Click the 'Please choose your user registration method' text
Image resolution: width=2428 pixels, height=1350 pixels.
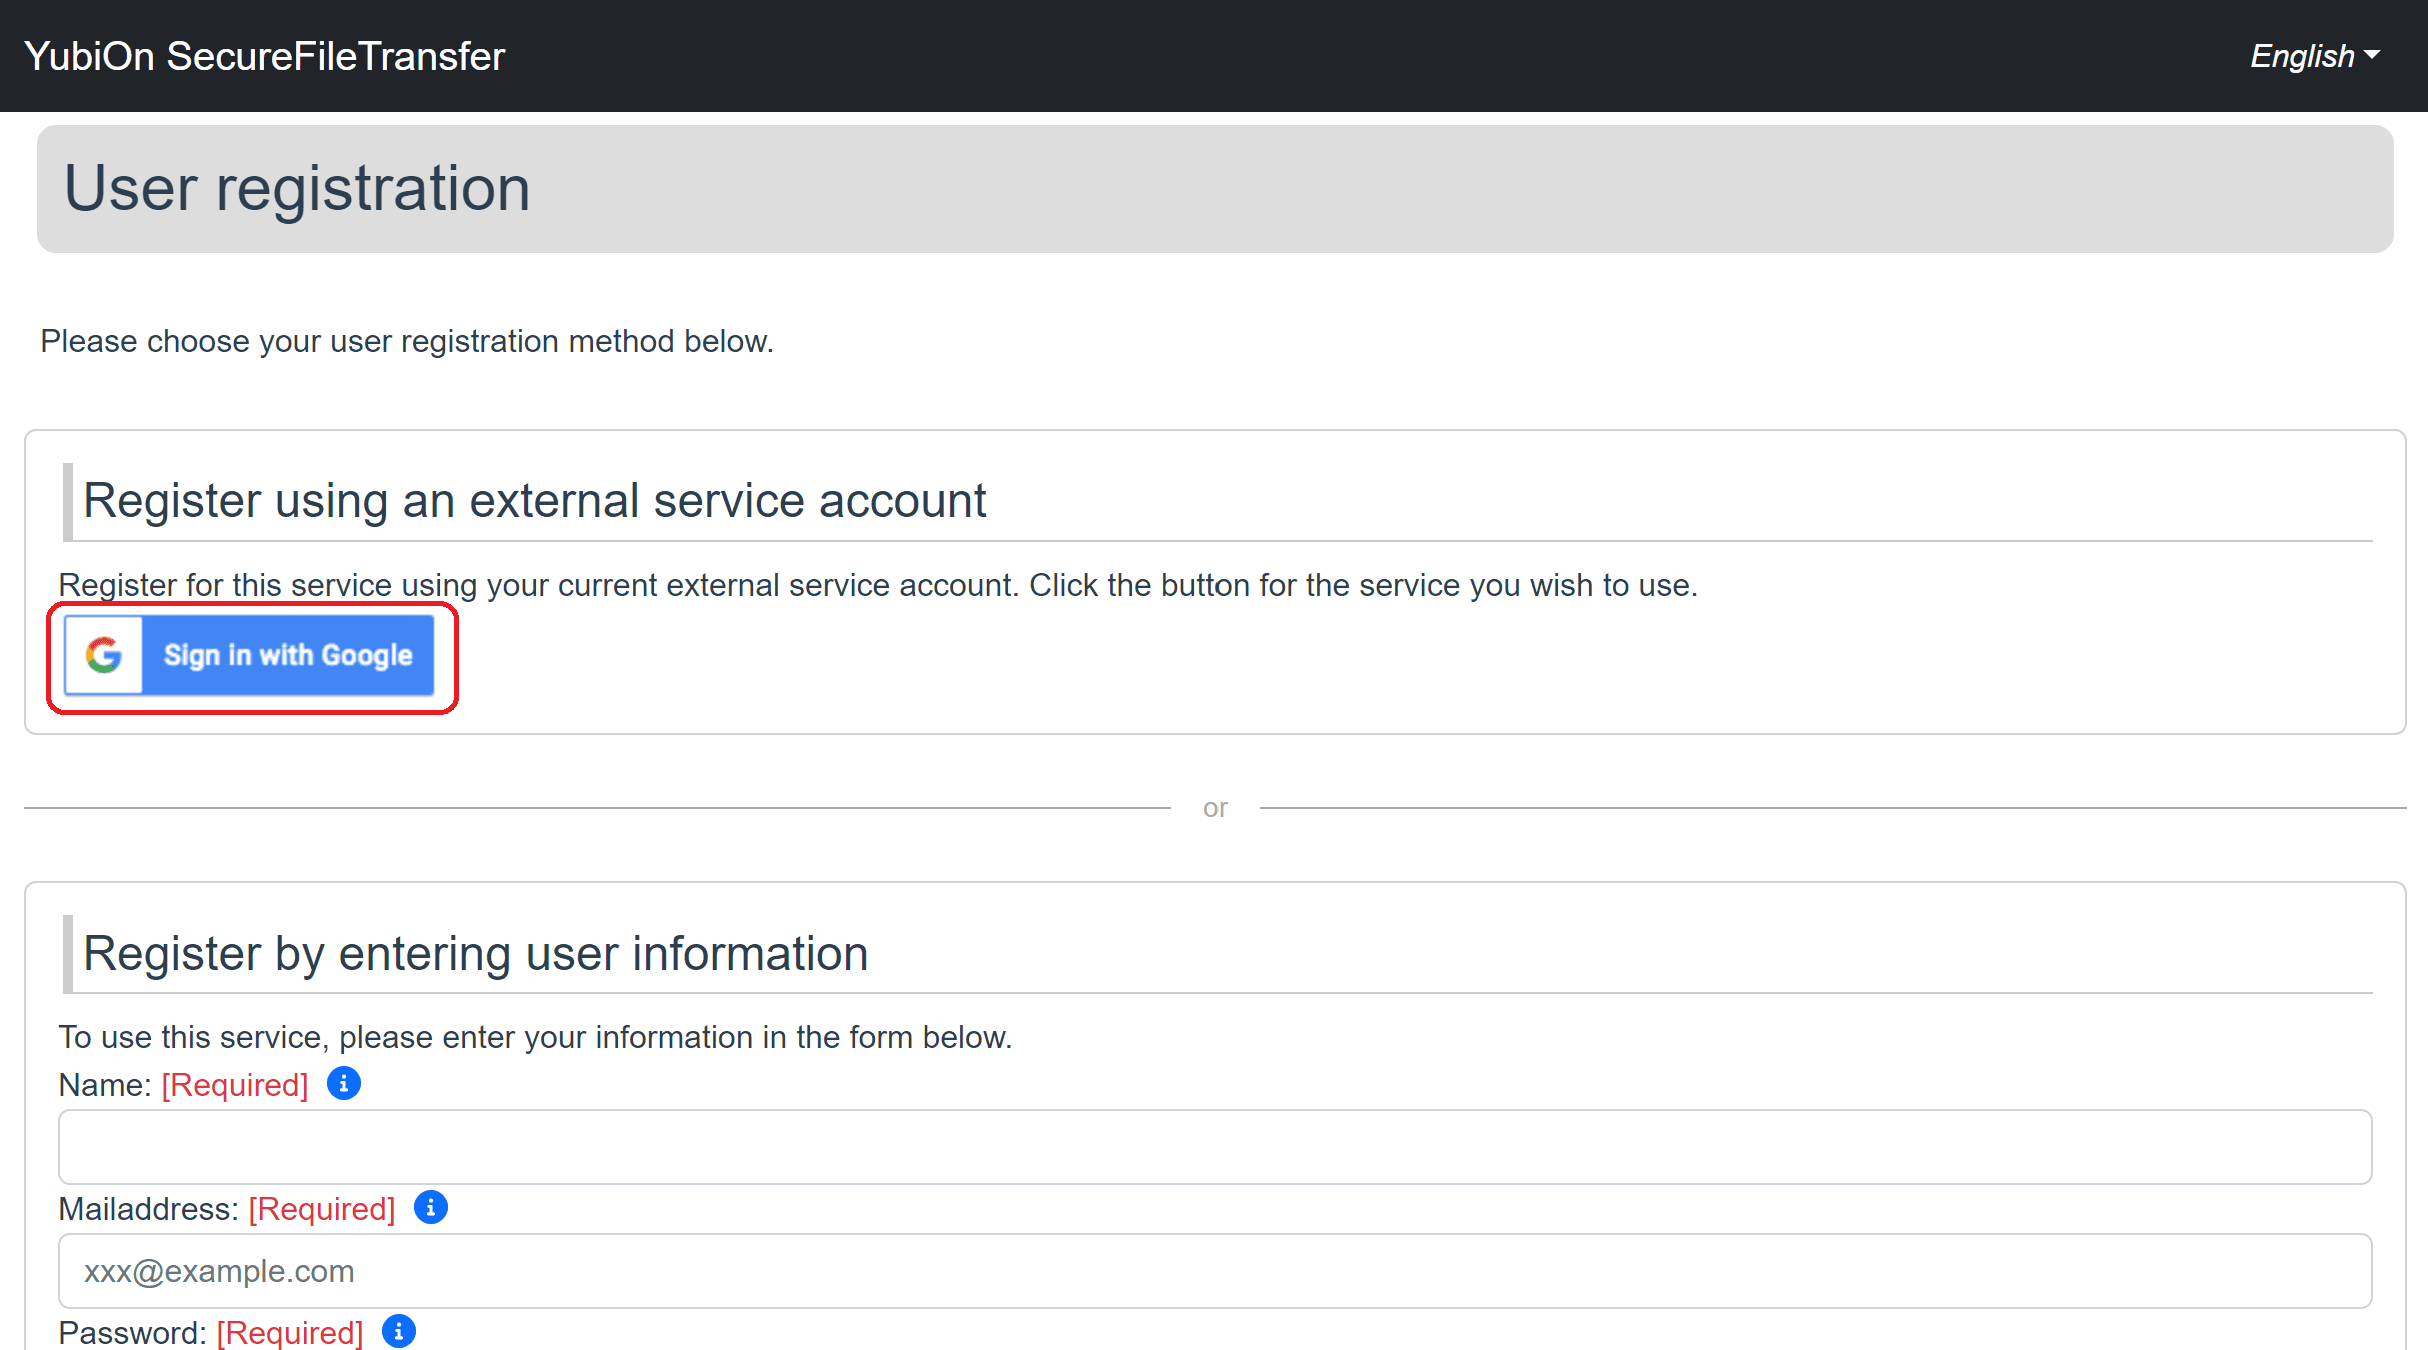[407, 341]
